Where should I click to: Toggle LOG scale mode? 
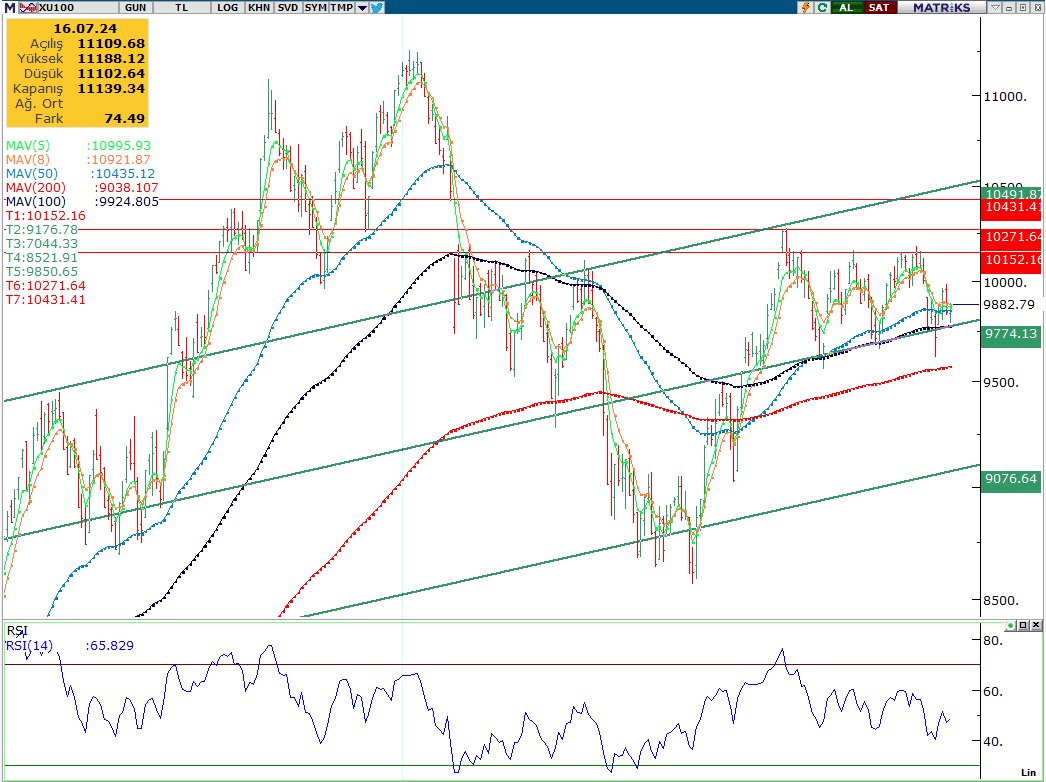pos(227,7)
